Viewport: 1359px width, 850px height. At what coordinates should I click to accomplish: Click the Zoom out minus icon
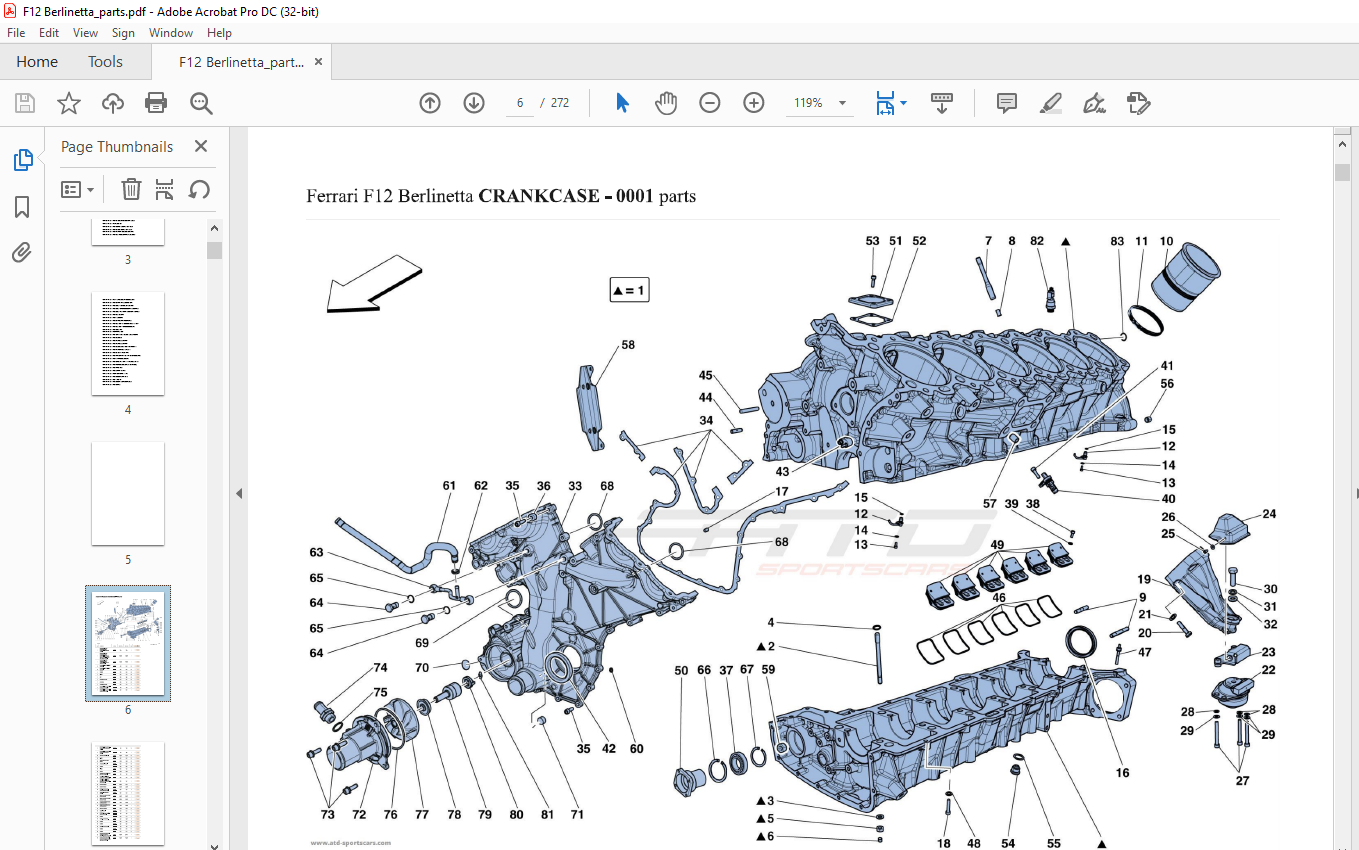point(710,103)
